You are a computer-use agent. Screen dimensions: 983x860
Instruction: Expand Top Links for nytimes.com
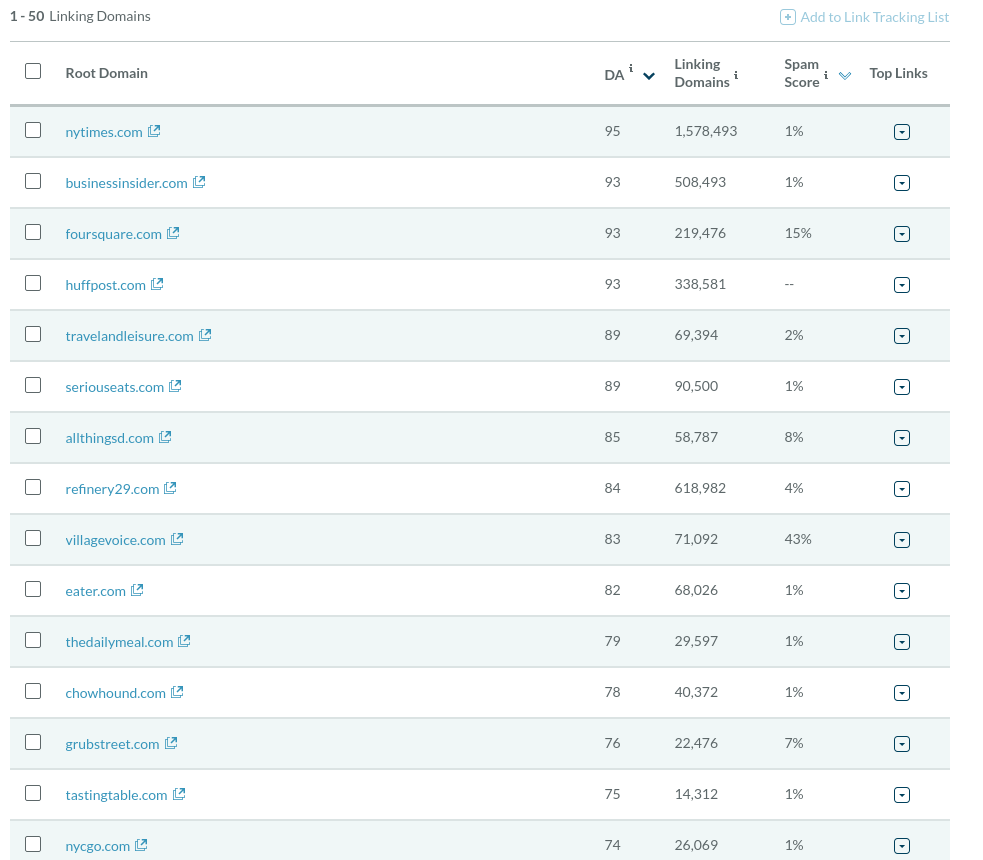point(901,132)
